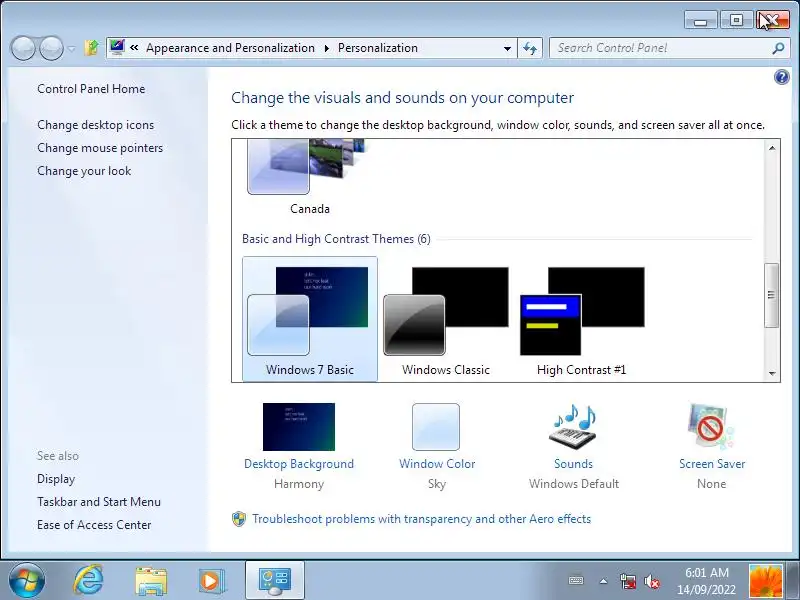The height and width of the screenshot is (600, 800).
Task: Click the muted volume tray icon
Action: tap(652, 581)
